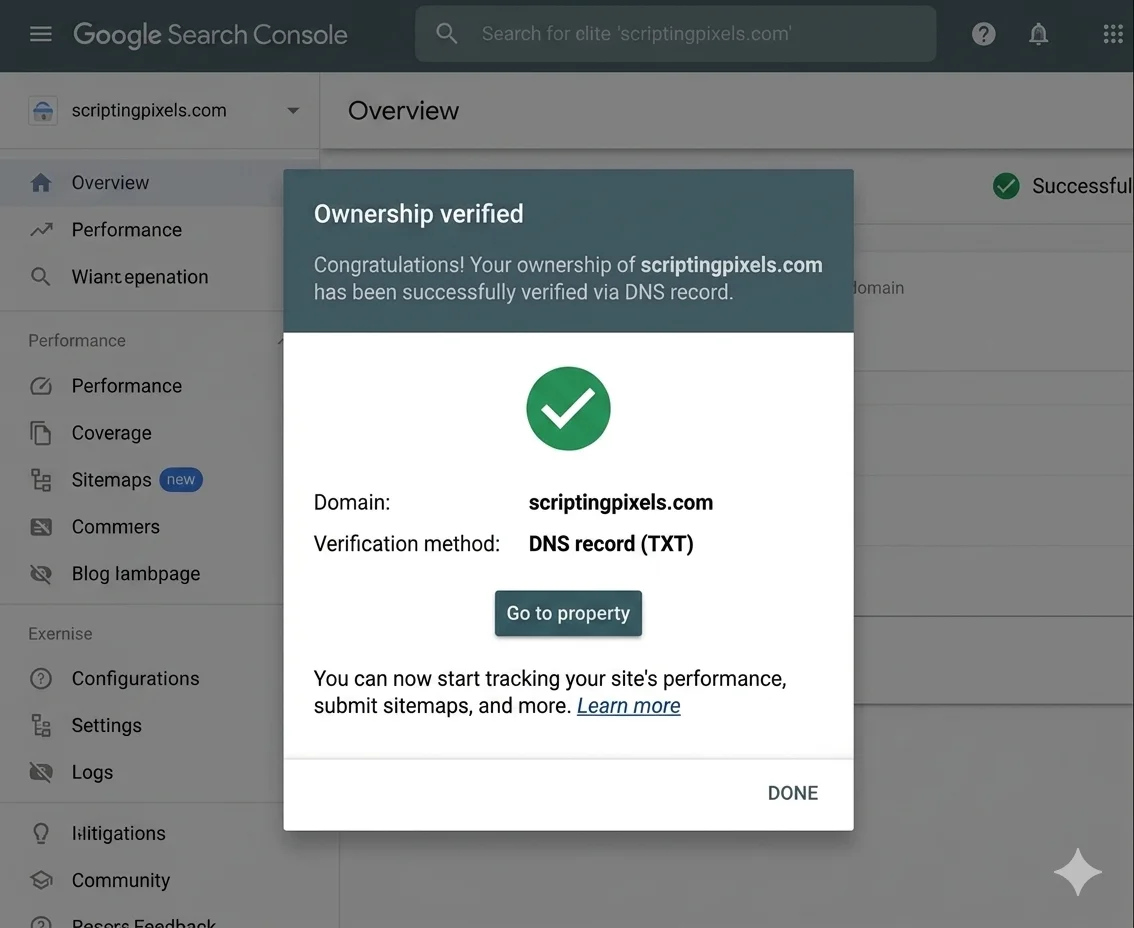Click the lightbulb icon beside Ilitigations
1134x928 pixels.
point(41,833)
